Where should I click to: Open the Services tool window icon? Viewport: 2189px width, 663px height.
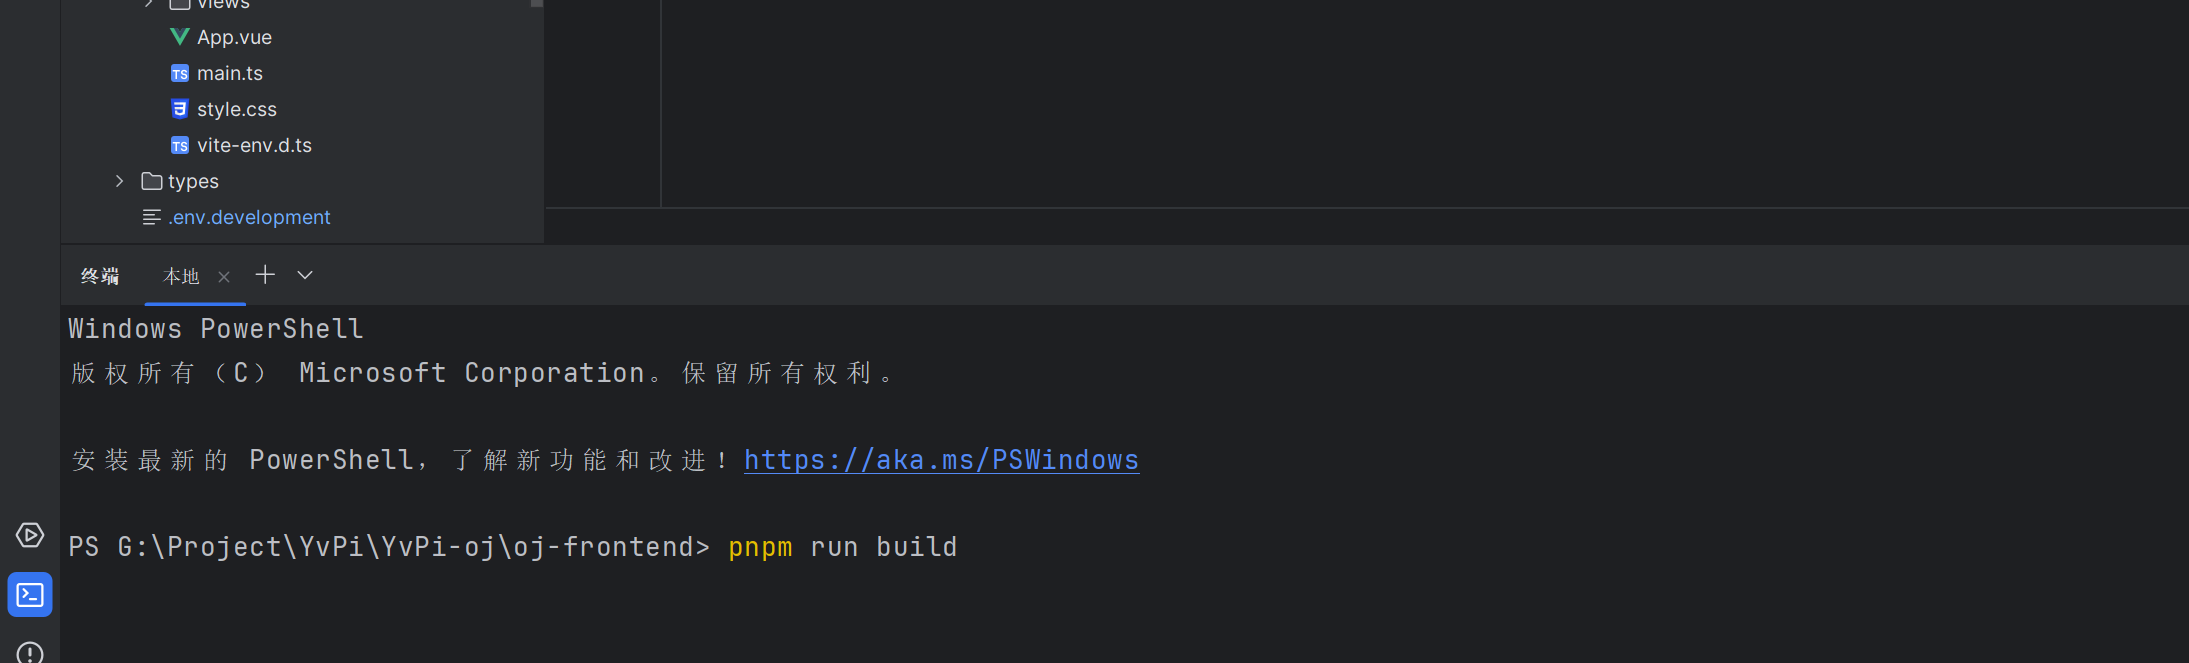pos(30,535)
